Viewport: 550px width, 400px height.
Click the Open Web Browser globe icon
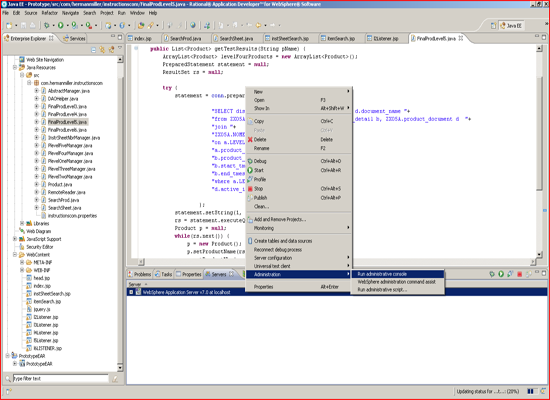click(x=193, y=25)
